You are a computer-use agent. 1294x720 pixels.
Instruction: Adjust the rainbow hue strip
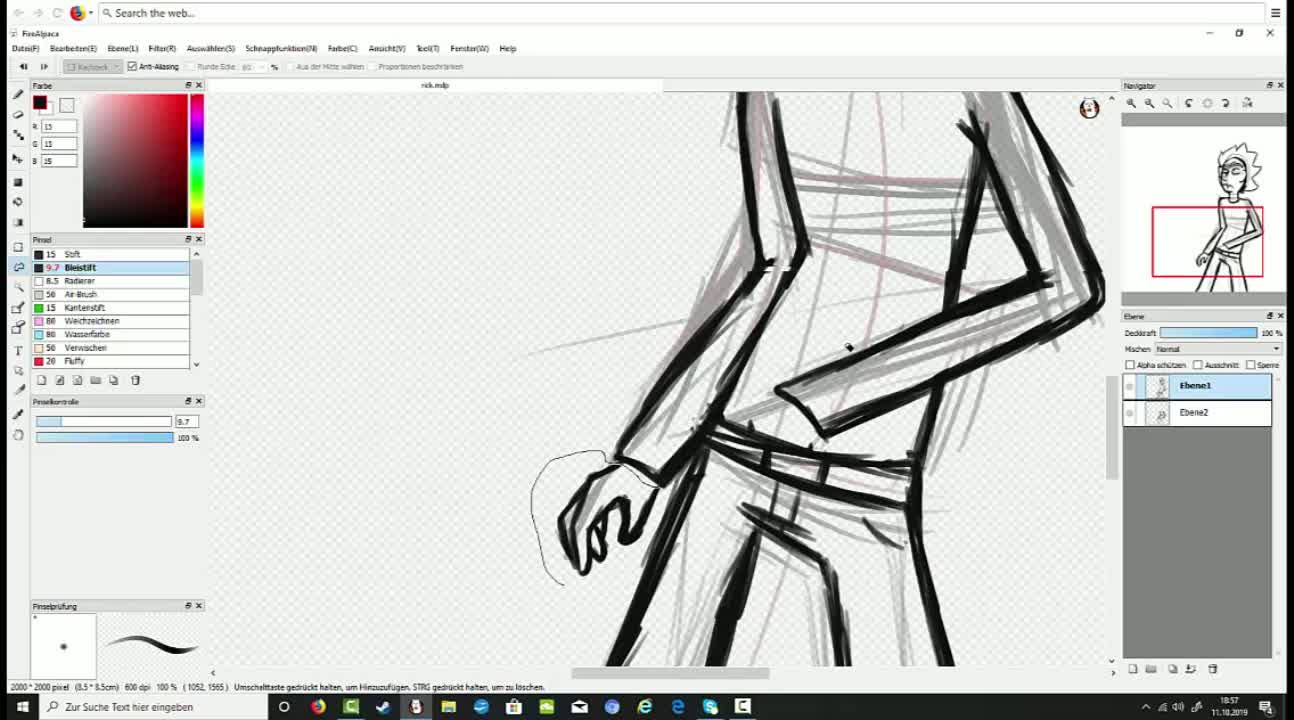coord(197,161)
